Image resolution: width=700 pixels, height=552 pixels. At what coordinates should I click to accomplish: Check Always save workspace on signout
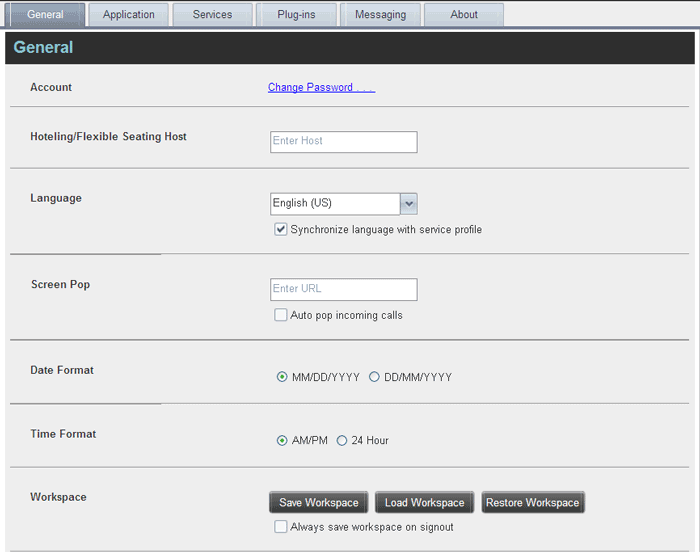[280, 527]
